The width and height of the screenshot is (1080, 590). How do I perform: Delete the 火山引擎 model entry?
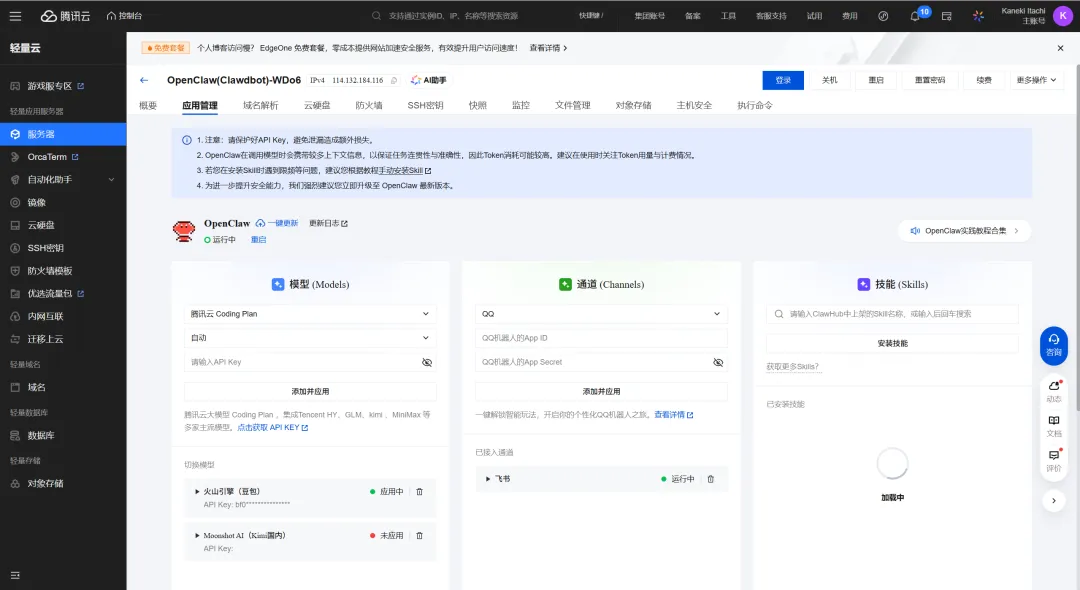pos(419,492)
